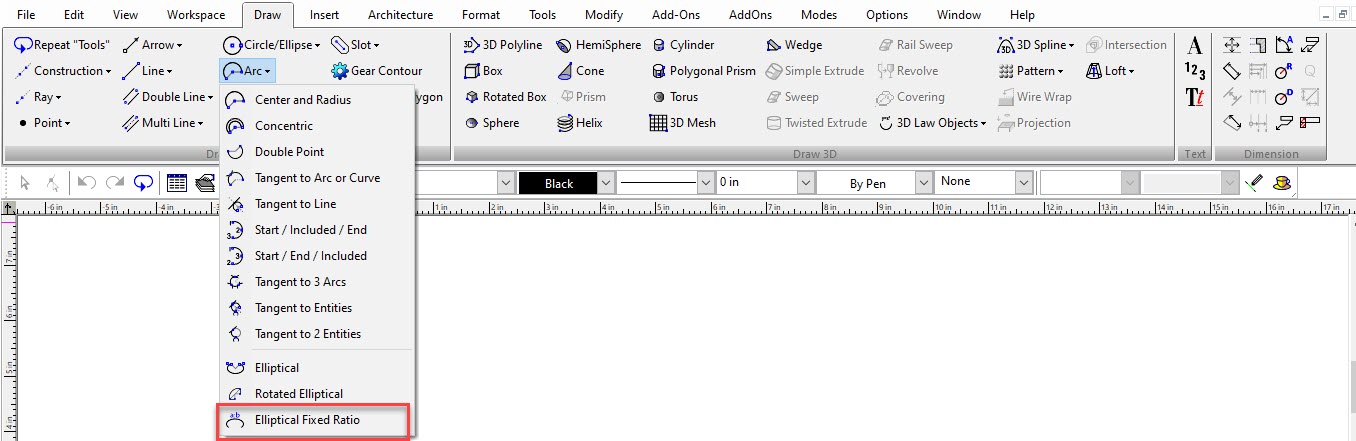Click the blue looped repeat arrow in toolbar

[143, 183]
